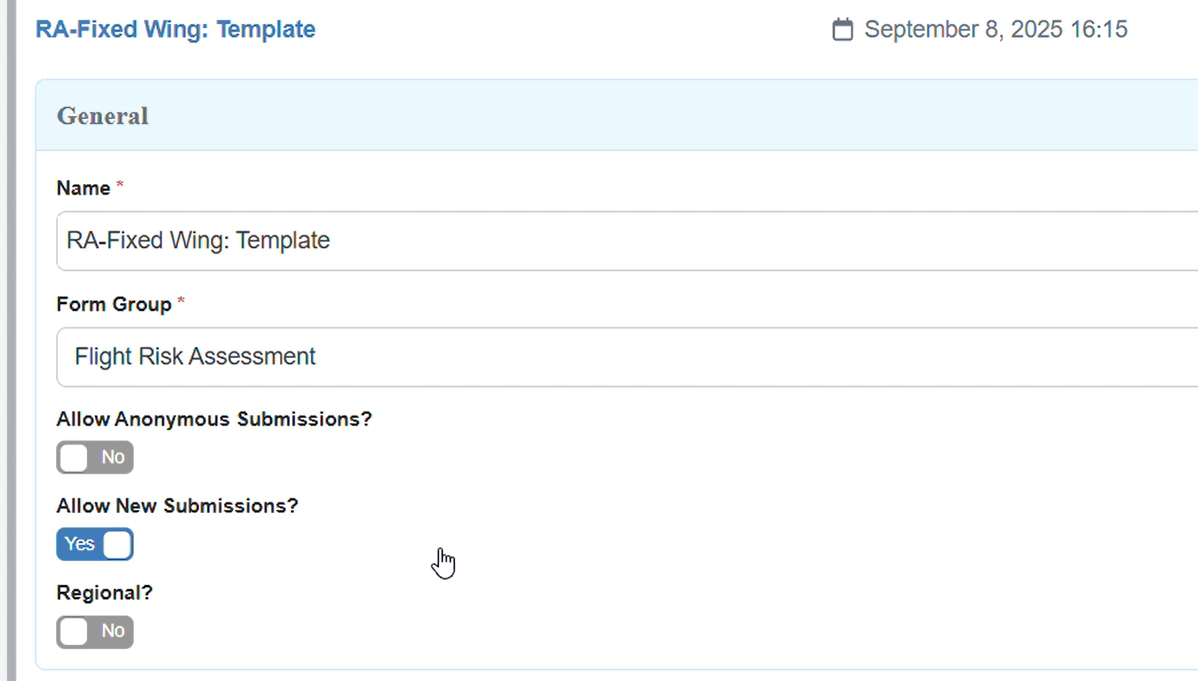Click the Name field label
The height and width of the screenshot is (681, 1198).
[83, 188]
